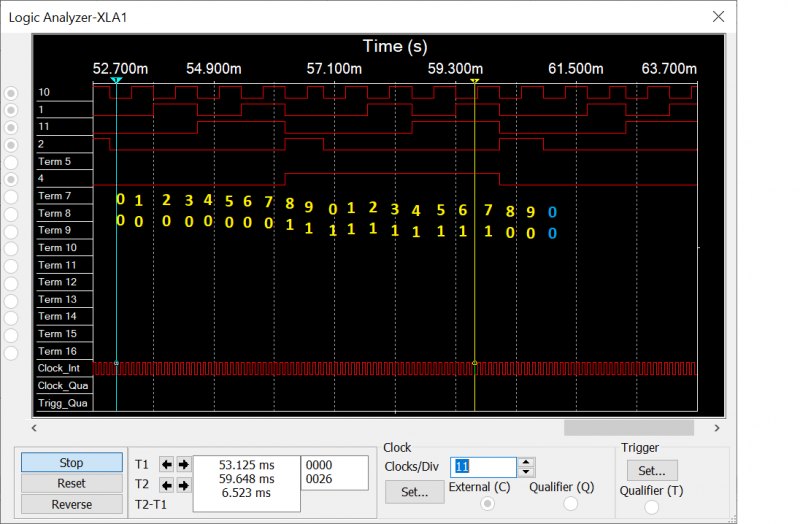This screenshot has height=524, width=800.
Task: Click the T2 cursor left arrow
Action: [x=167, y=486]
